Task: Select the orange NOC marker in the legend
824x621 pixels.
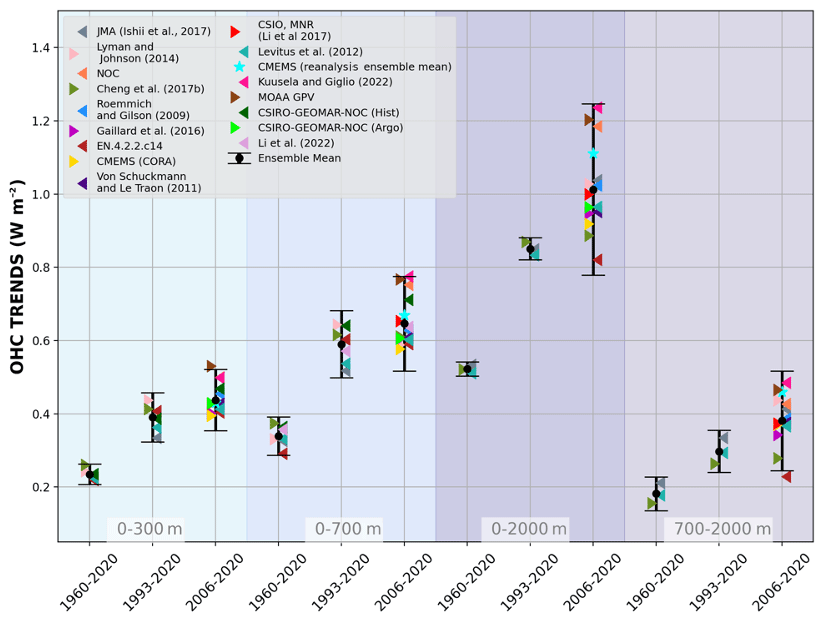Action: click(82, 72)
